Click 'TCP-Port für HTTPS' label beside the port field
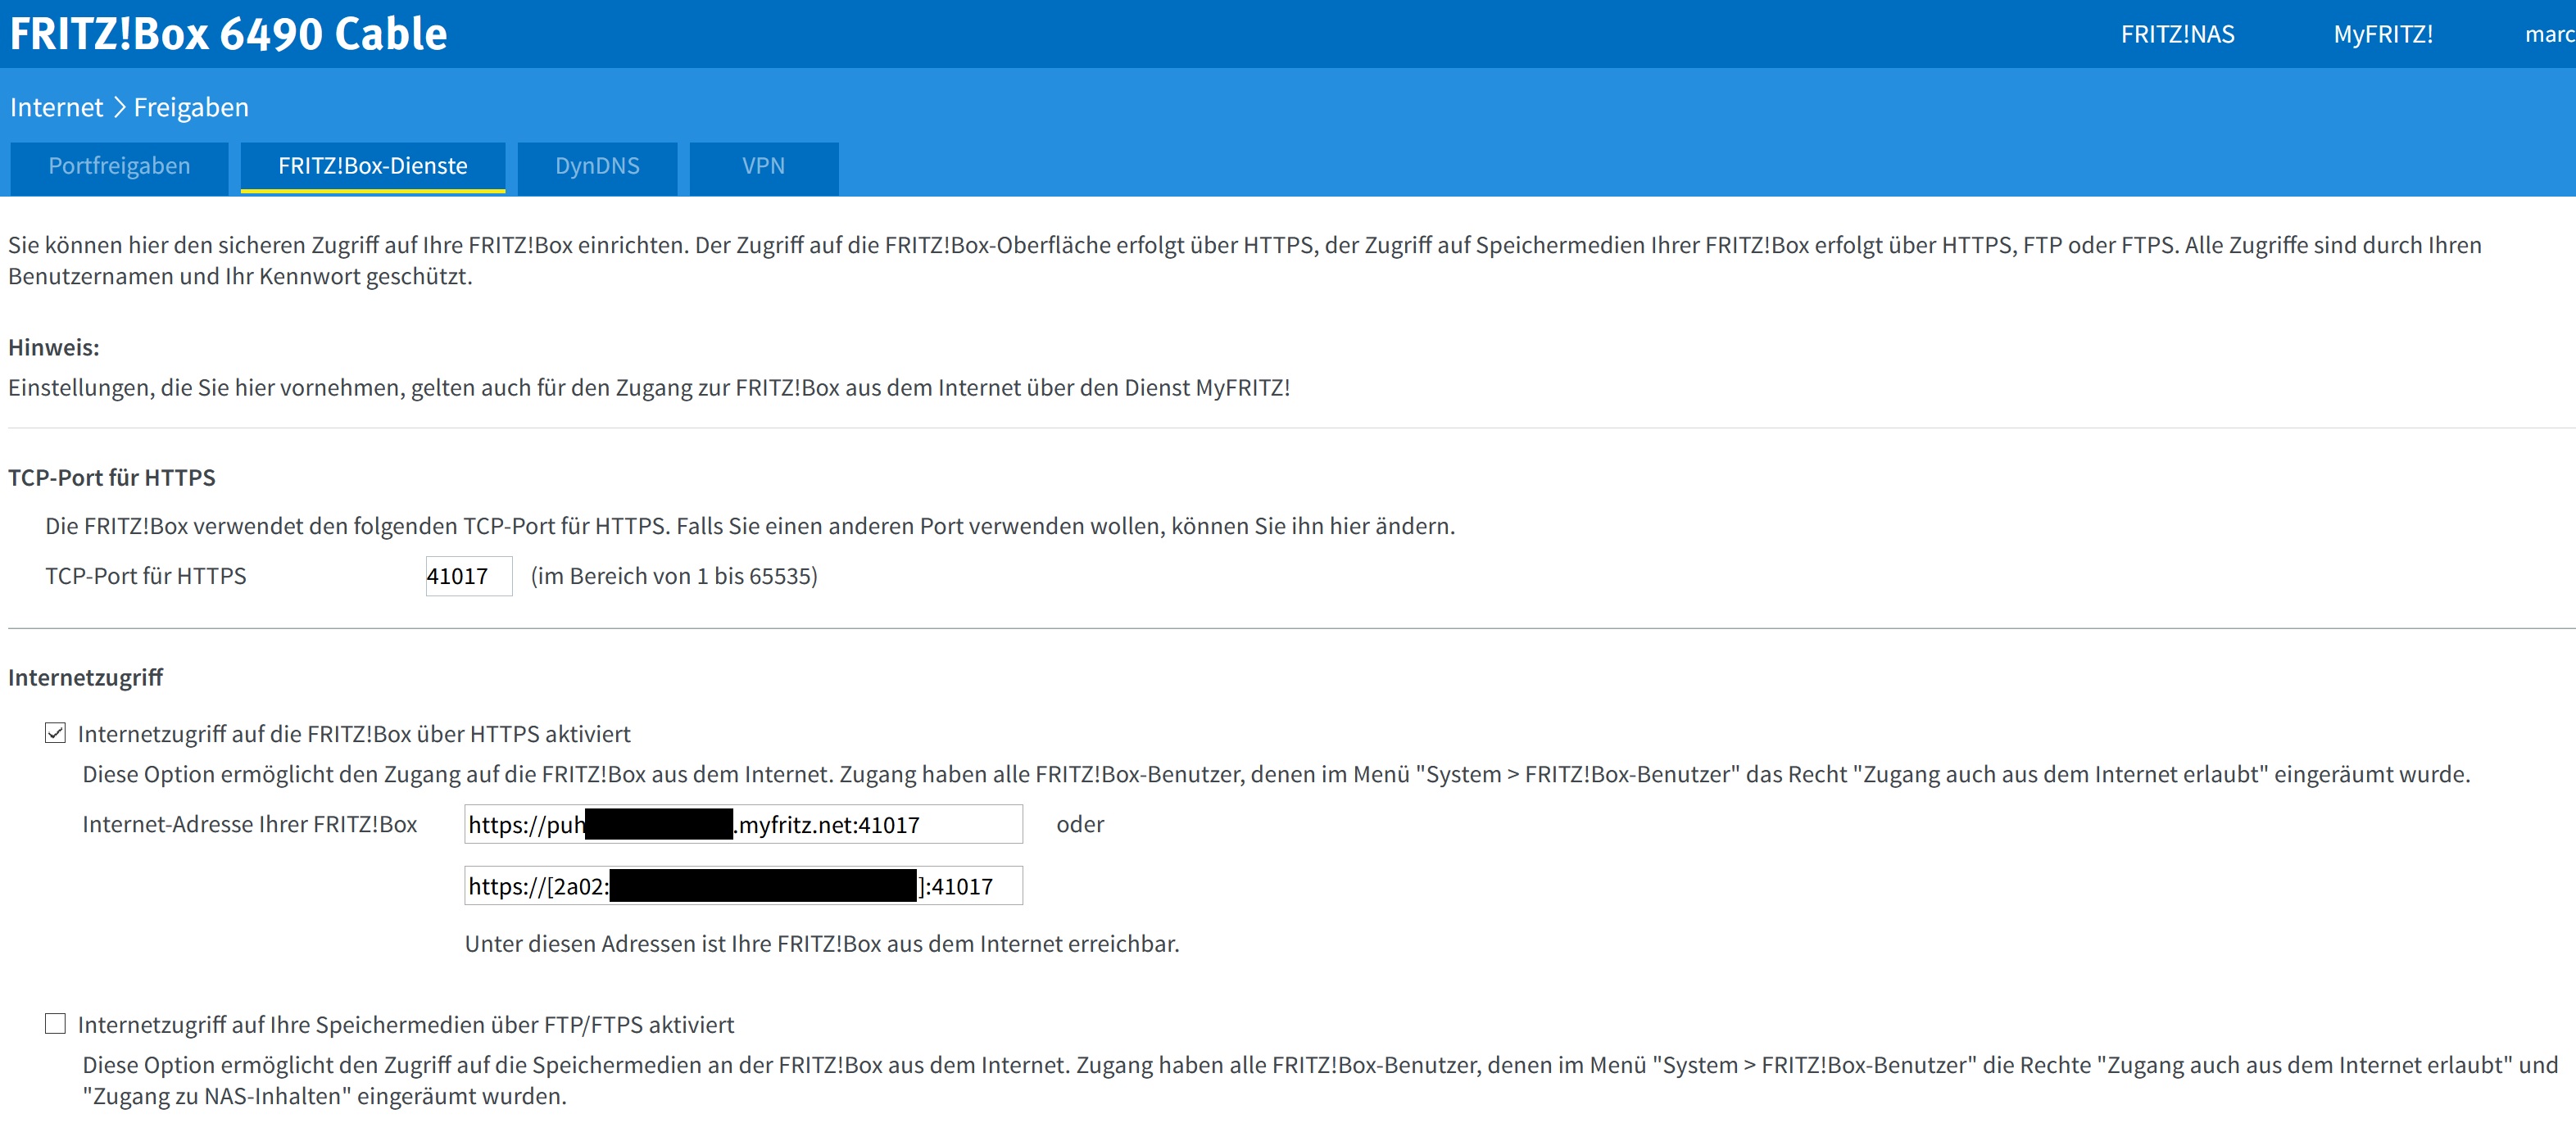The image size is (2576, 1132). point(146,576)
